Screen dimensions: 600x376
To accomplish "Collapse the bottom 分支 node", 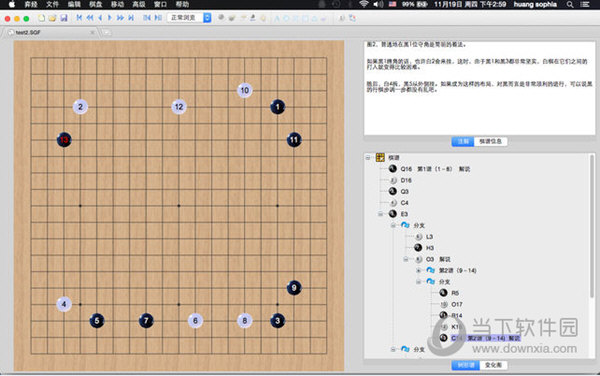I will (x=393, y=349).
